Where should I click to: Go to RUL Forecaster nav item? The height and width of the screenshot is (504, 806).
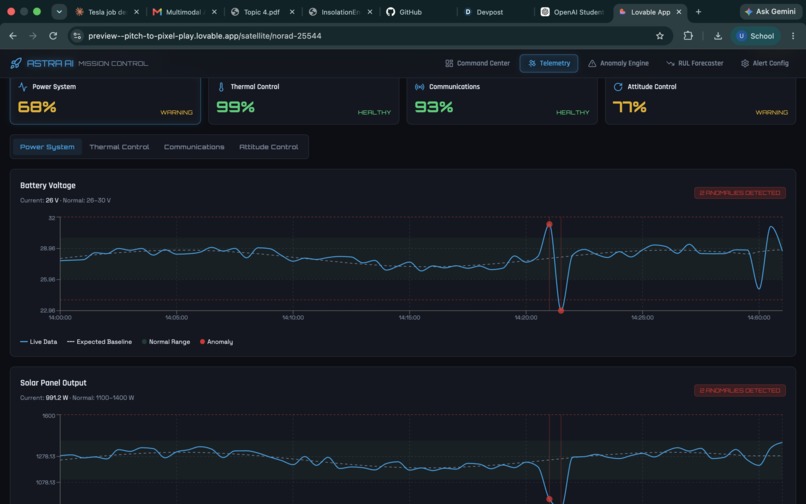point(694,63)
